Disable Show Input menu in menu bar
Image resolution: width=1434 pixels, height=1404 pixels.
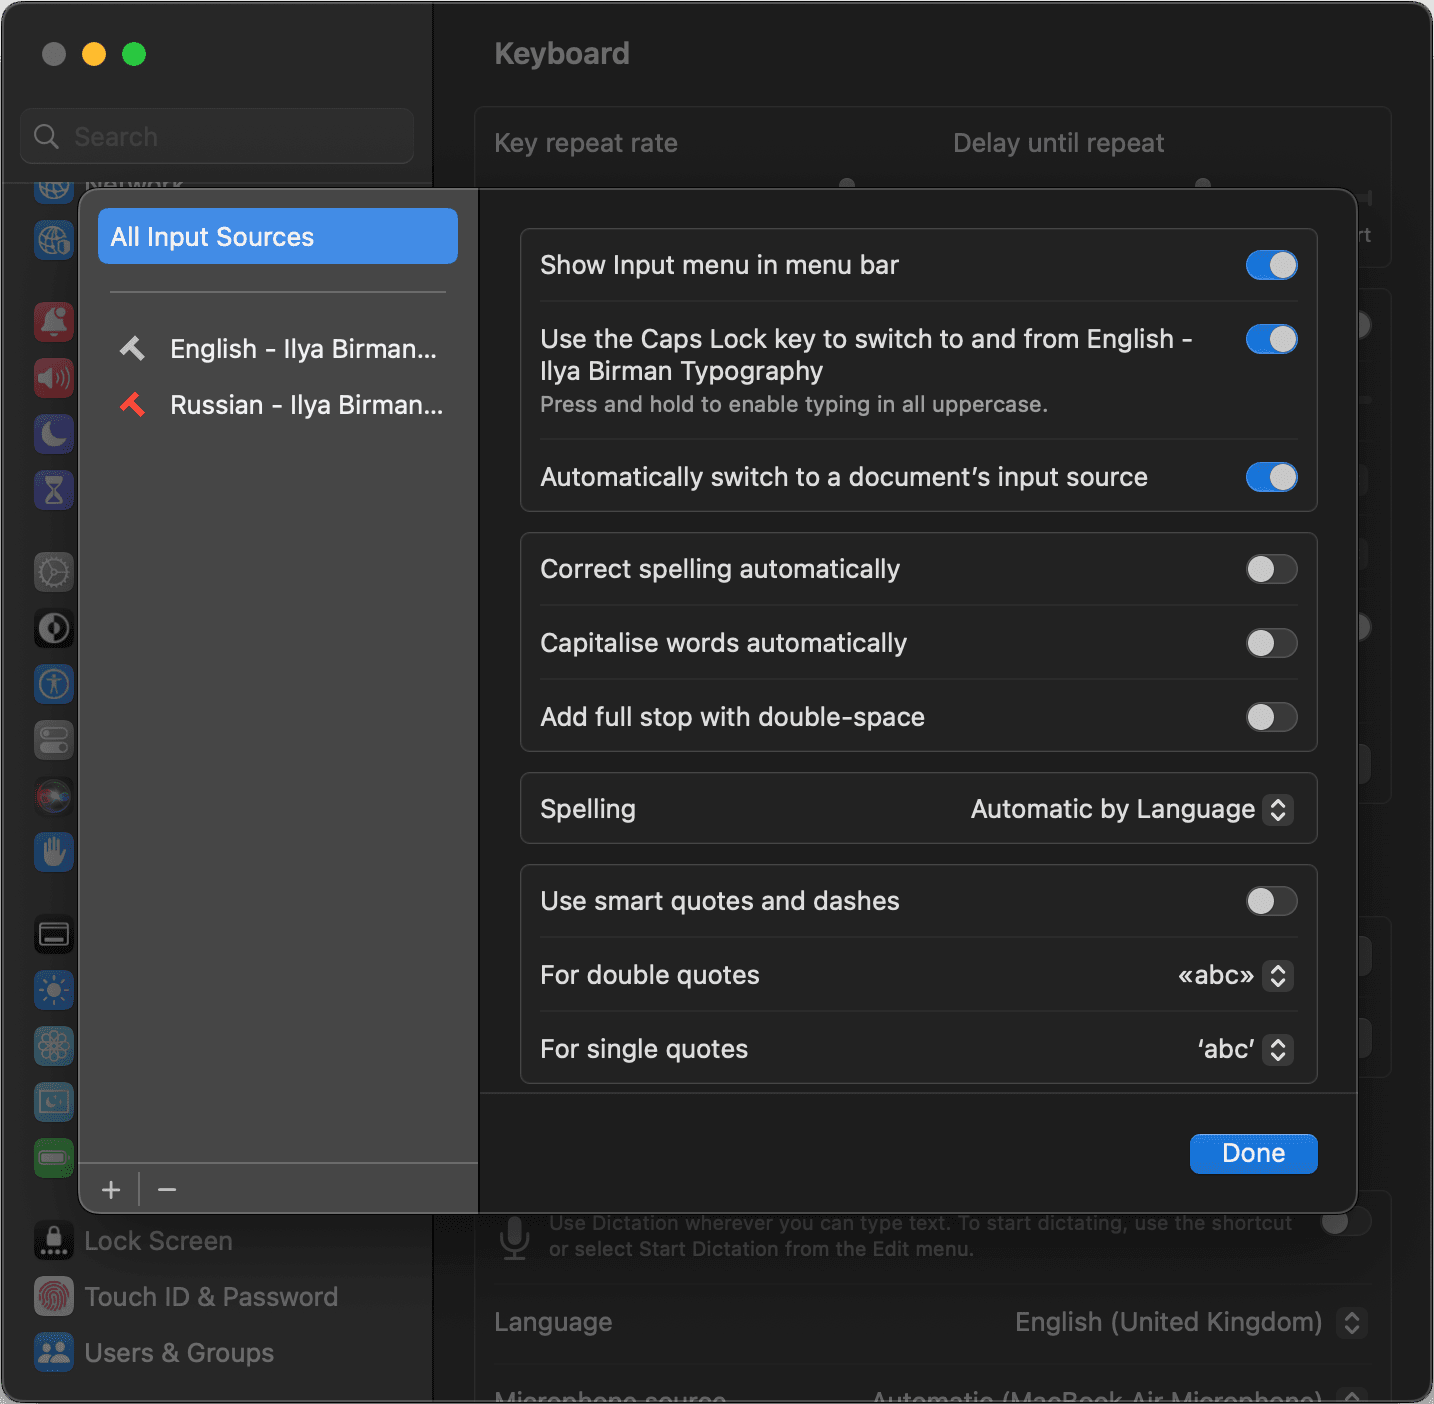click(x=1271, y=265)
